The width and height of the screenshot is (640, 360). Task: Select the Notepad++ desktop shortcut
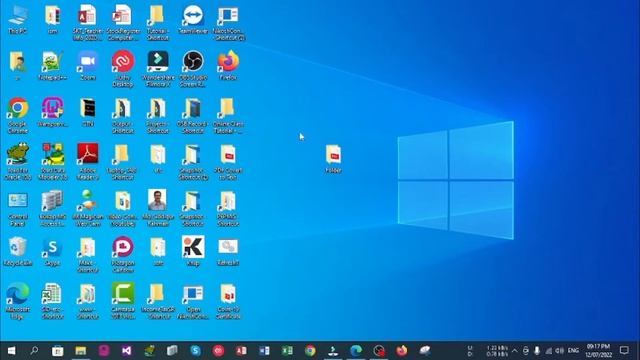52,66
